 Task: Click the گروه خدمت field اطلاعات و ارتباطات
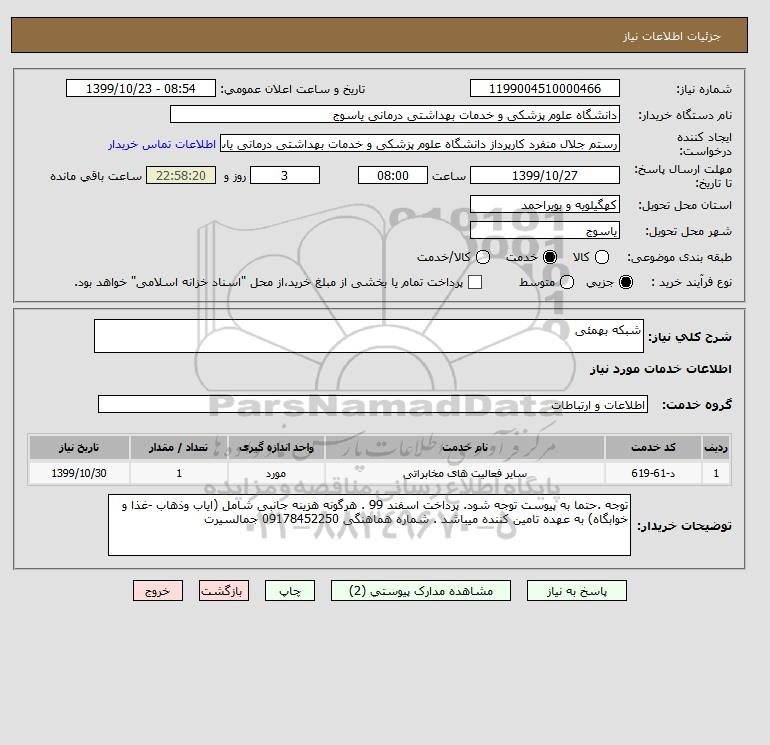tap(373, 405)
